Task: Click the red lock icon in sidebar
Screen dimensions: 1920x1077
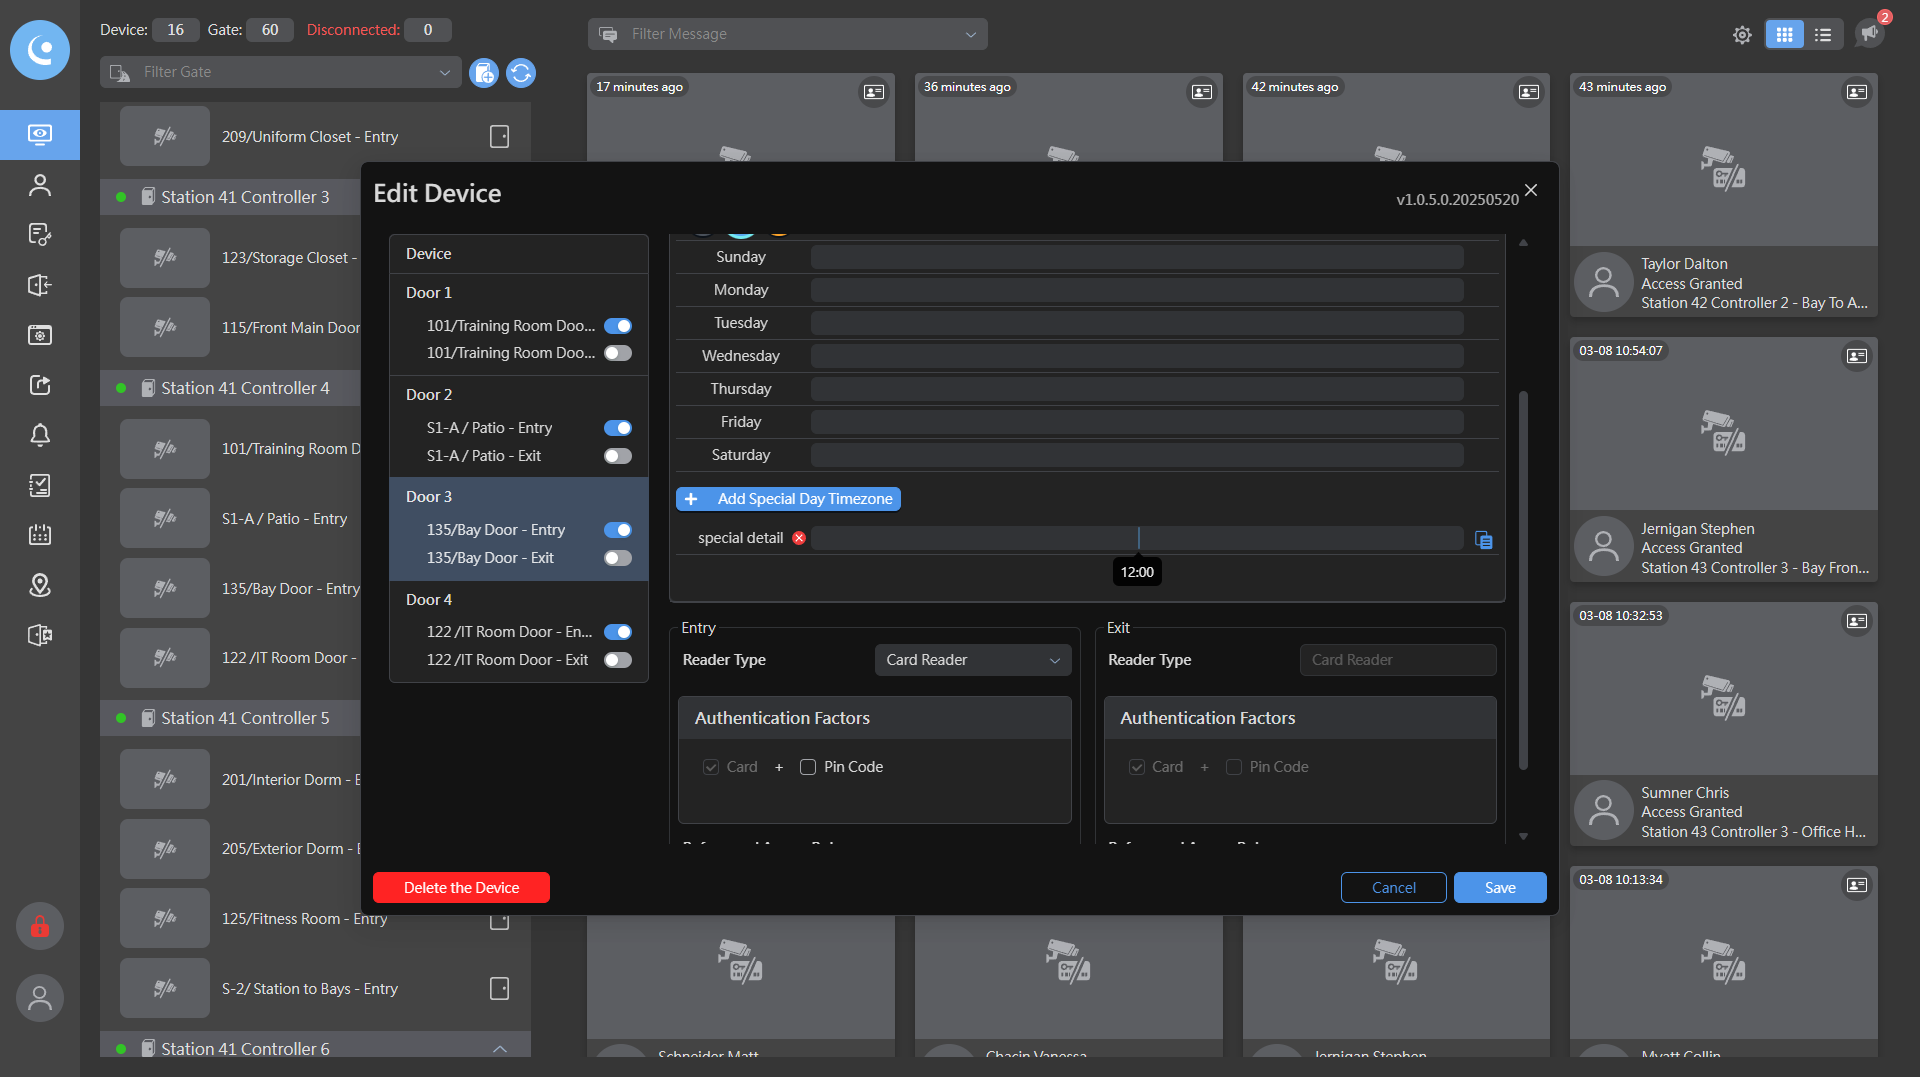Action: 40,927
